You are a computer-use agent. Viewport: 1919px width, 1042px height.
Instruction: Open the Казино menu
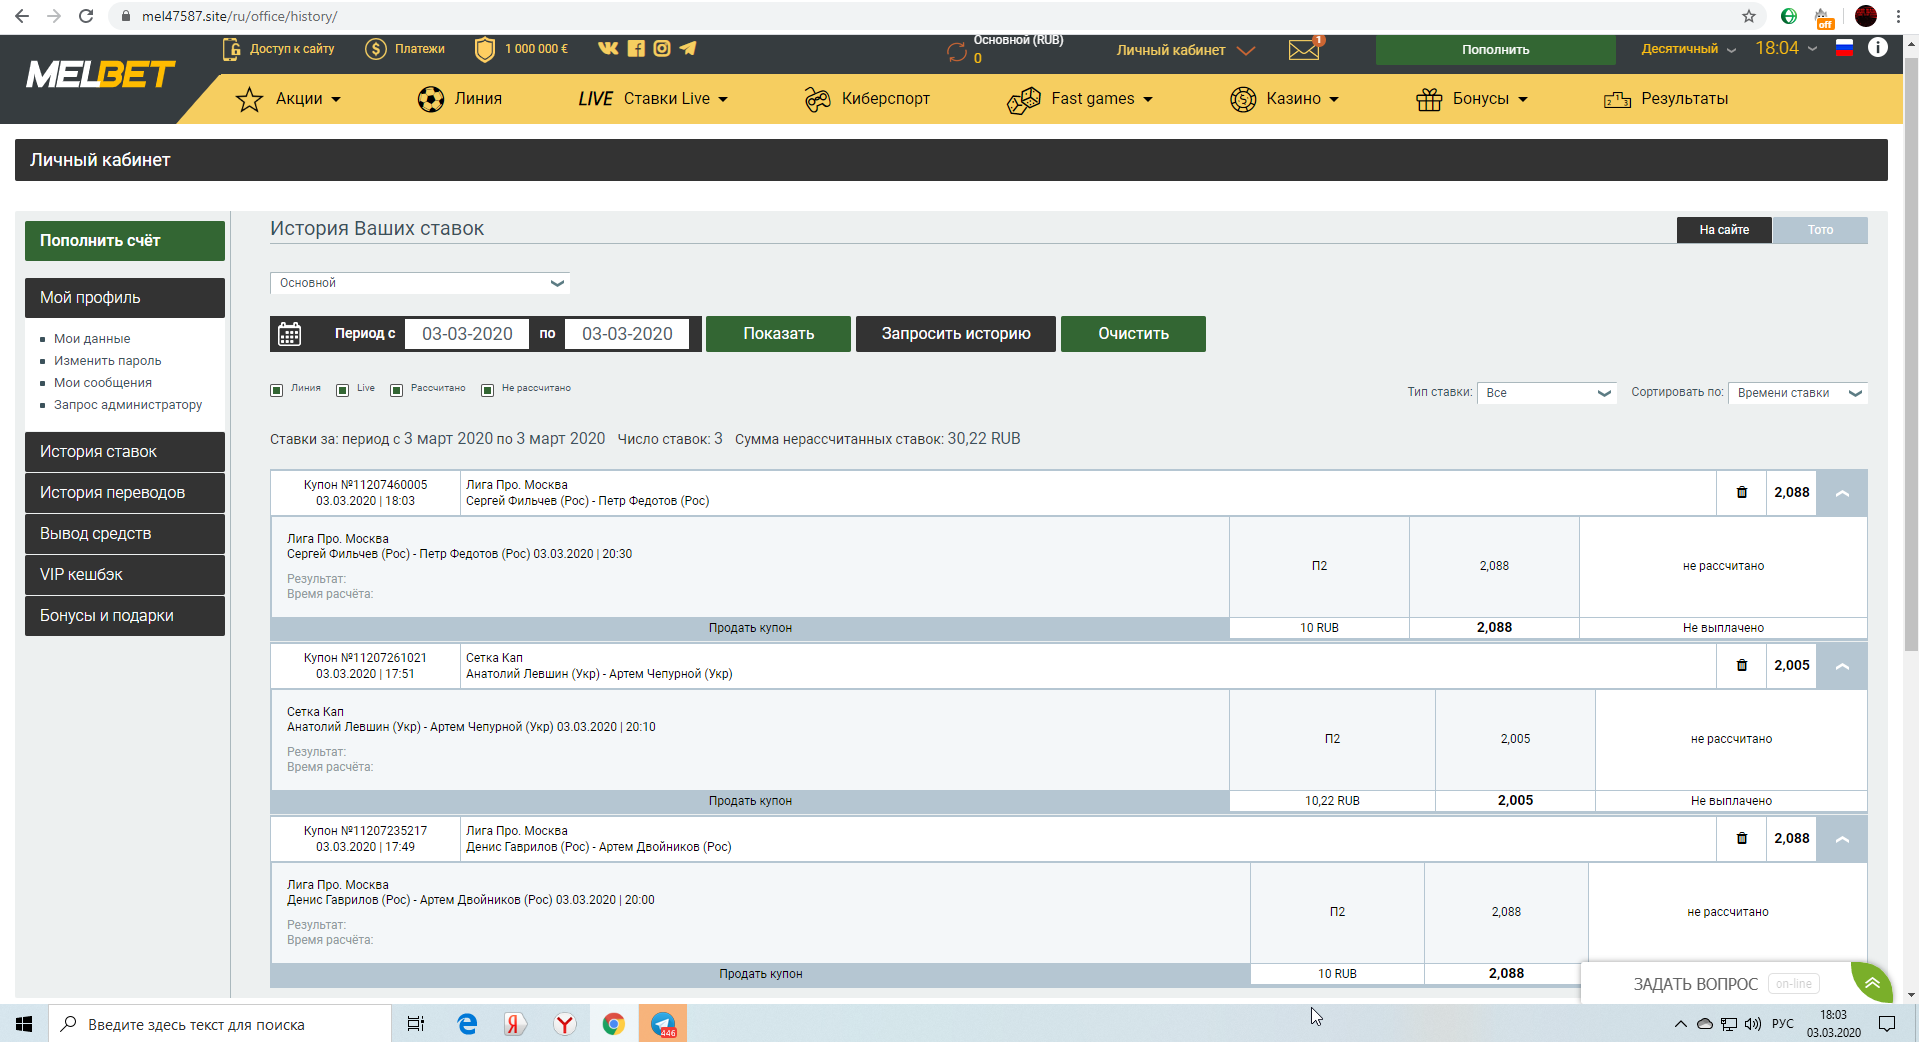1284,99
